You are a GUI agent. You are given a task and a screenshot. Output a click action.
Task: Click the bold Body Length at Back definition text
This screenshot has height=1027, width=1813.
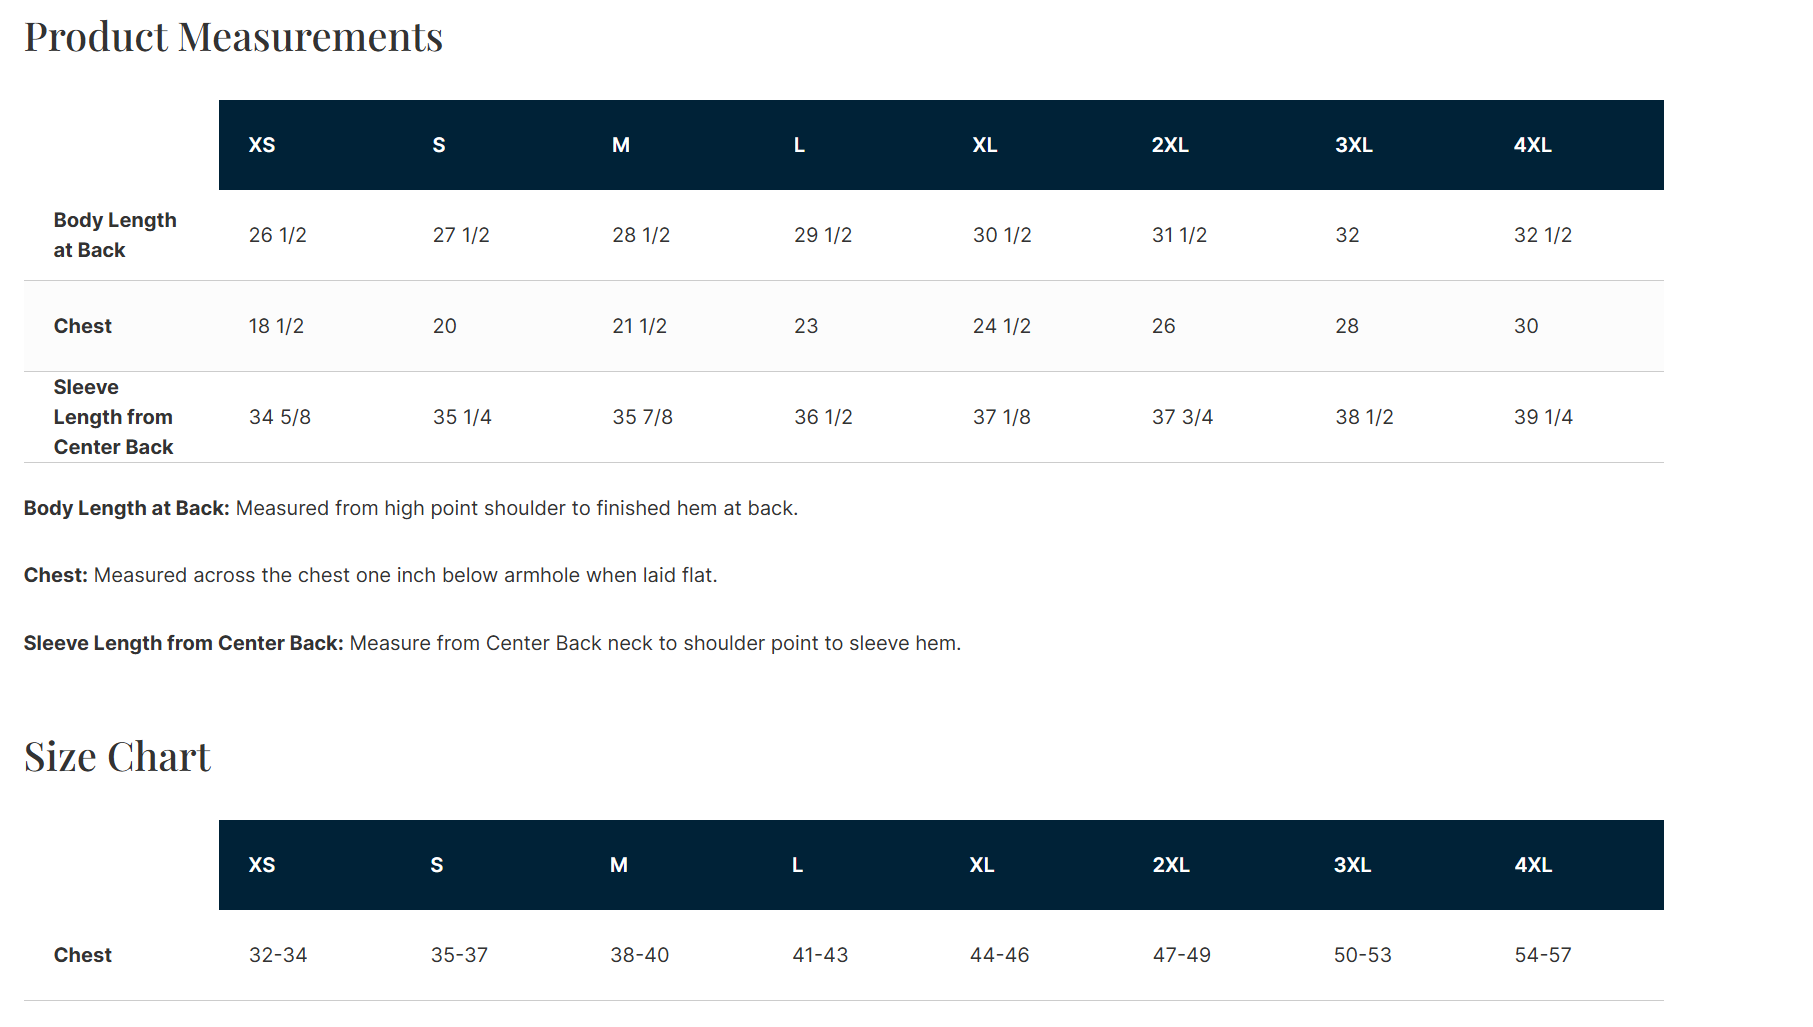click(127, 508)
